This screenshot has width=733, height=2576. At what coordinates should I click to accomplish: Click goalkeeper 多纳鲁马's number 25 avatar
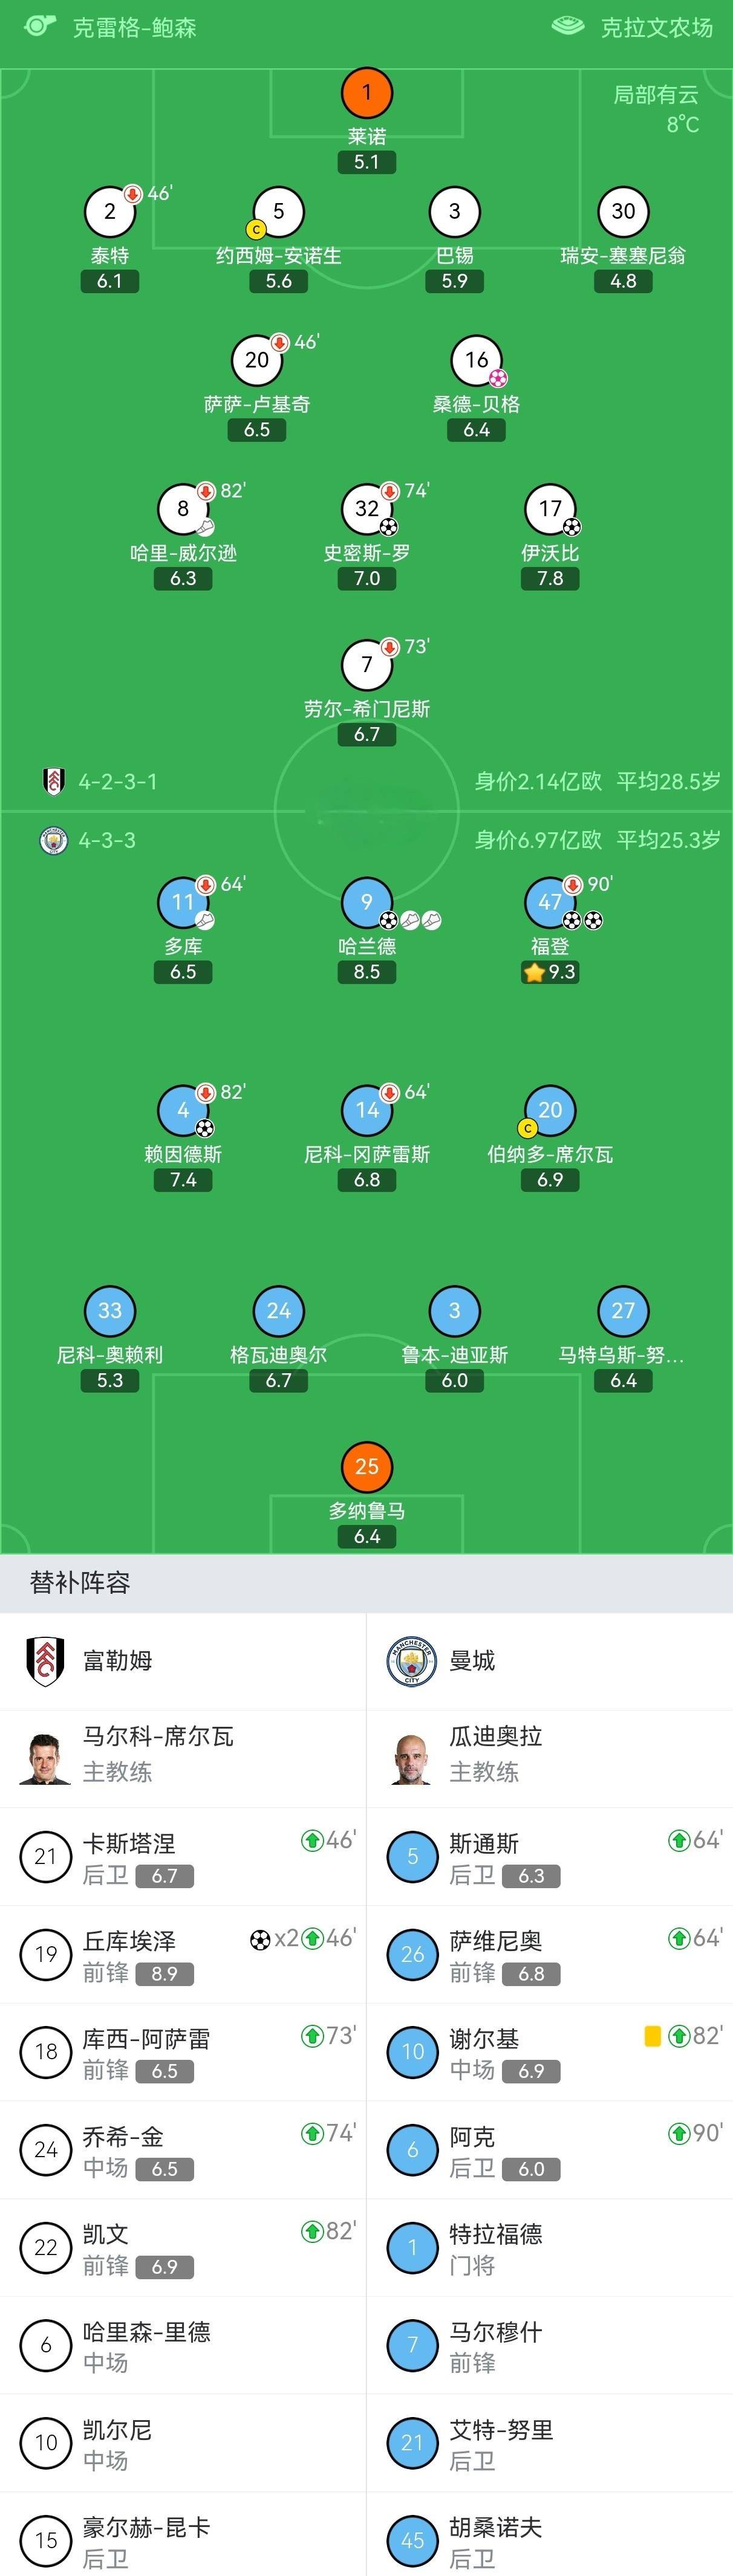click(367, 1466)
